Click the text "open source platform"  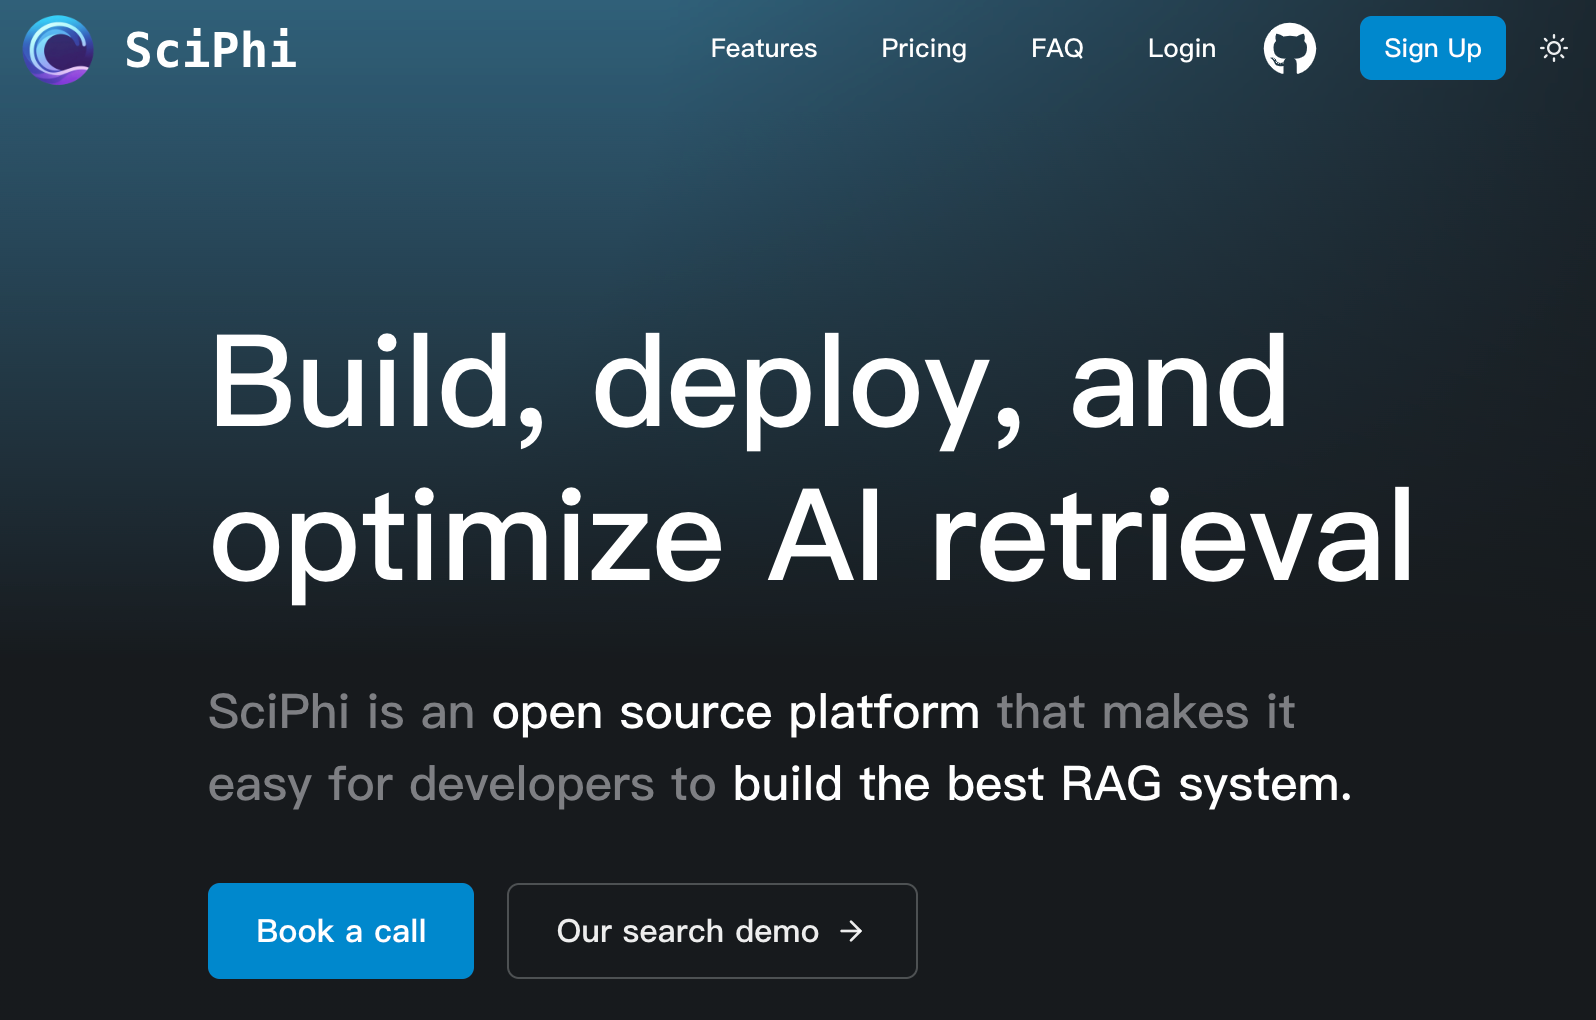tap(736, 713)
